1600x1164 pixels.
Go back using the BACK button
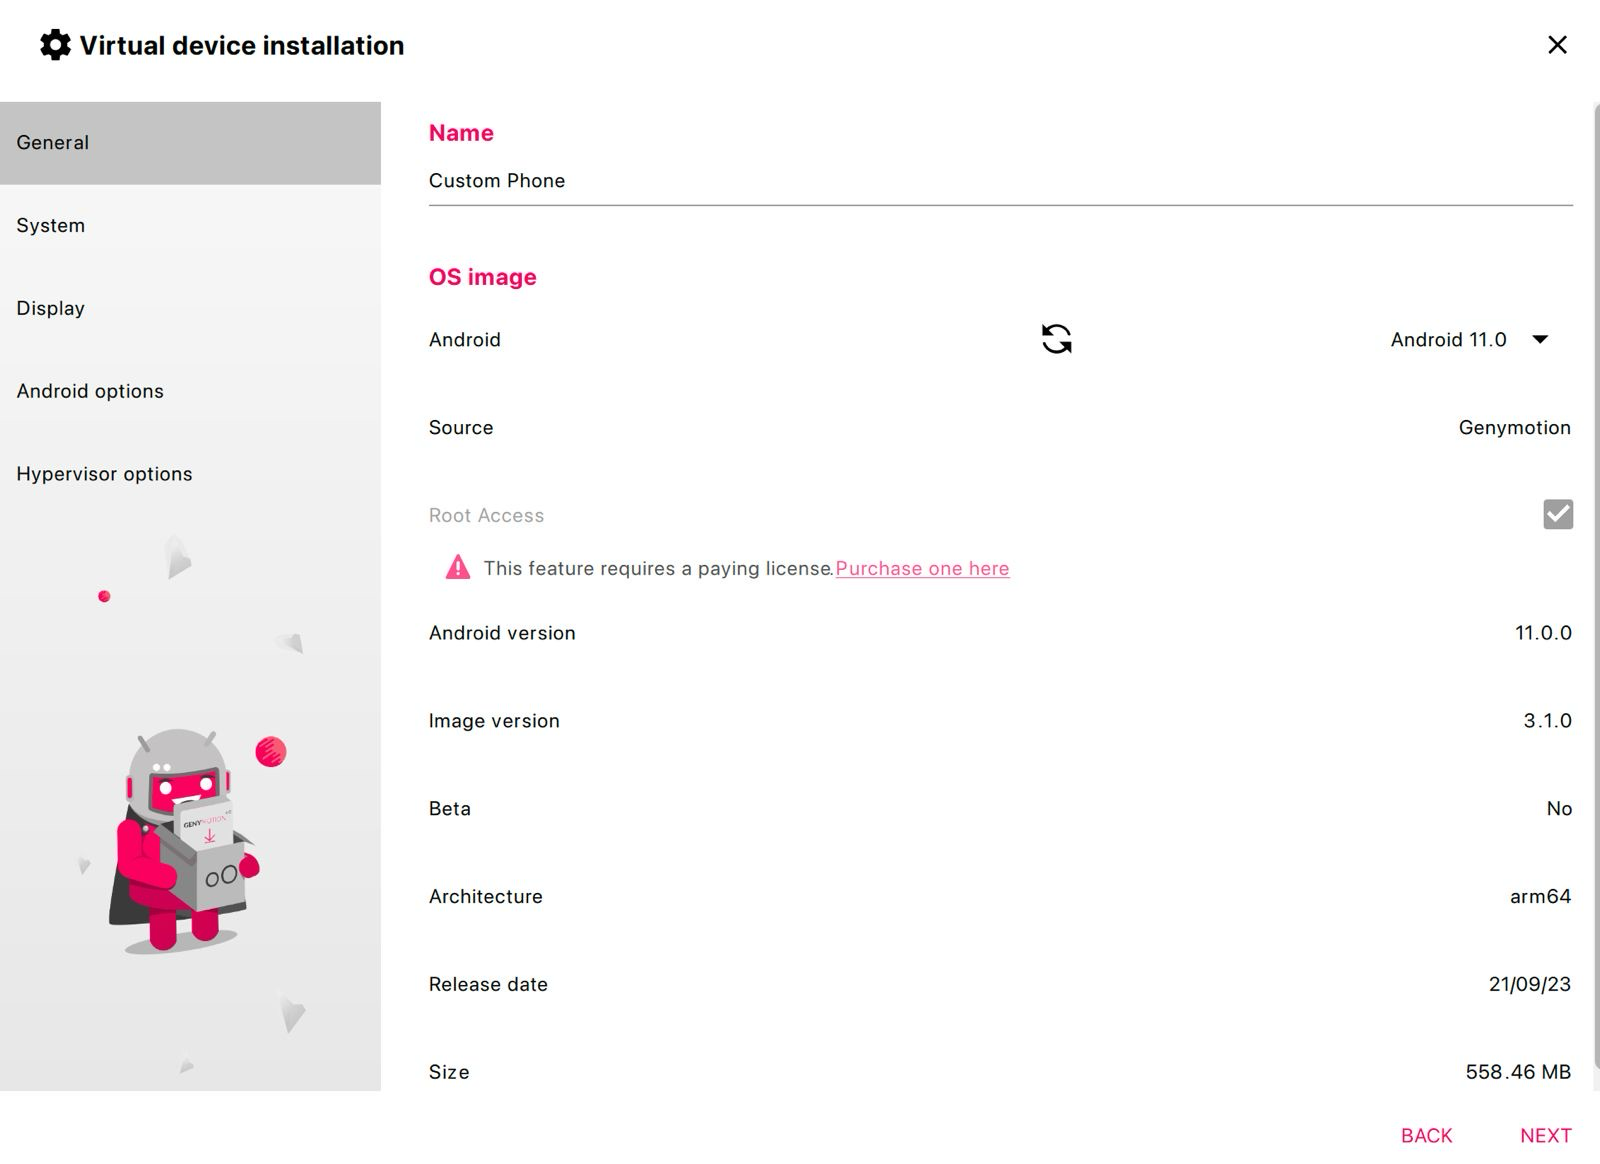pos(1425,1135)
